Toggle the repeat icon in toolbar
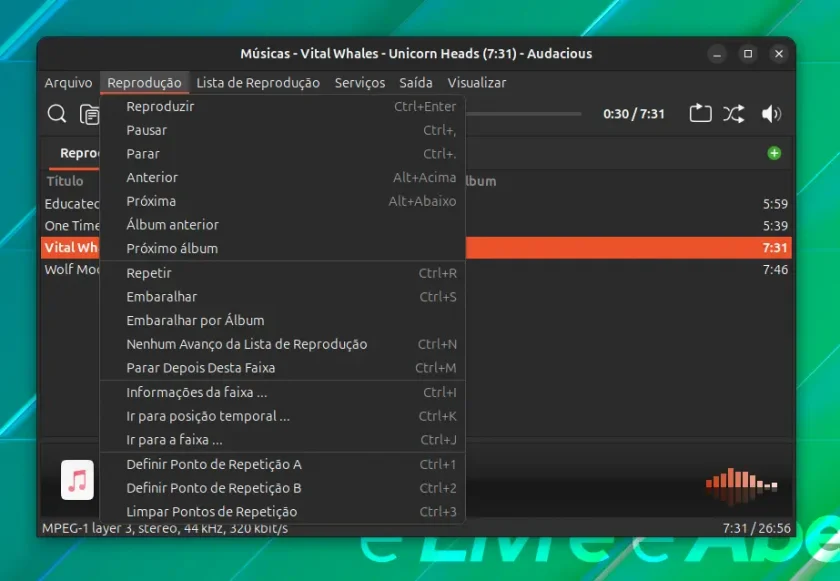 coord(700,114)
